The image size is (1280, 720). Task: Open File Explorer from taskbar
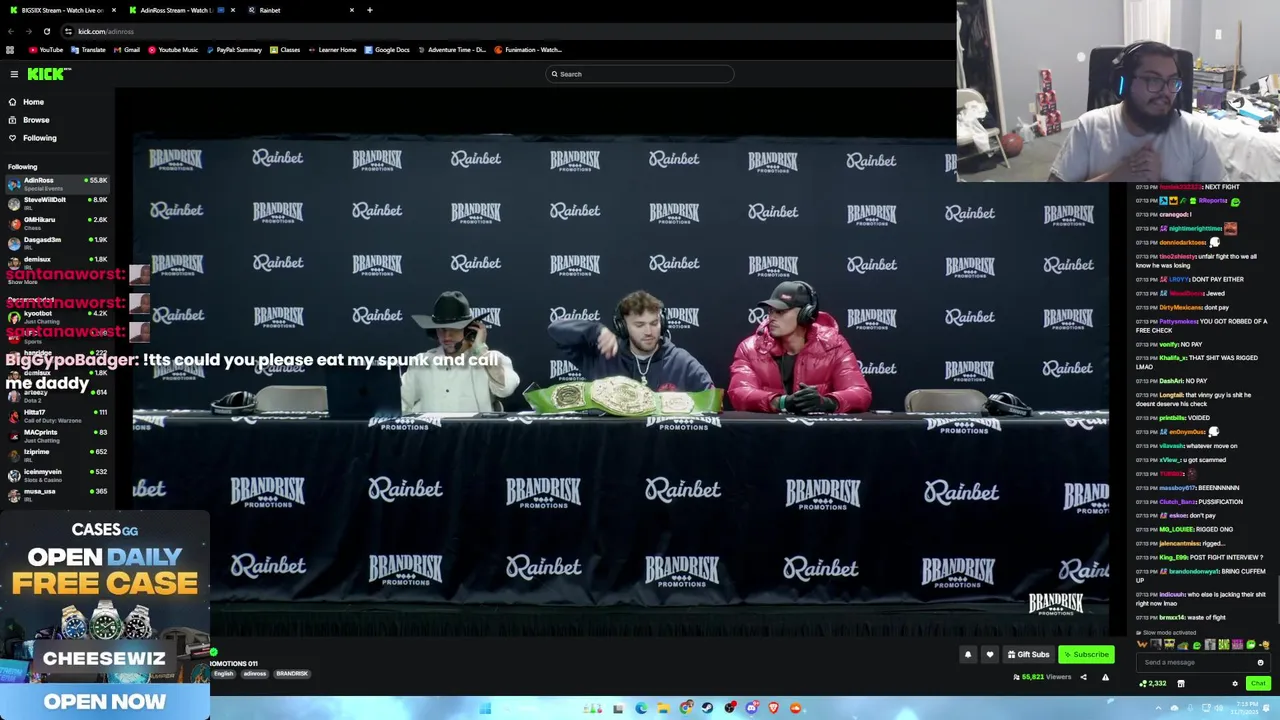pos(663,708)
